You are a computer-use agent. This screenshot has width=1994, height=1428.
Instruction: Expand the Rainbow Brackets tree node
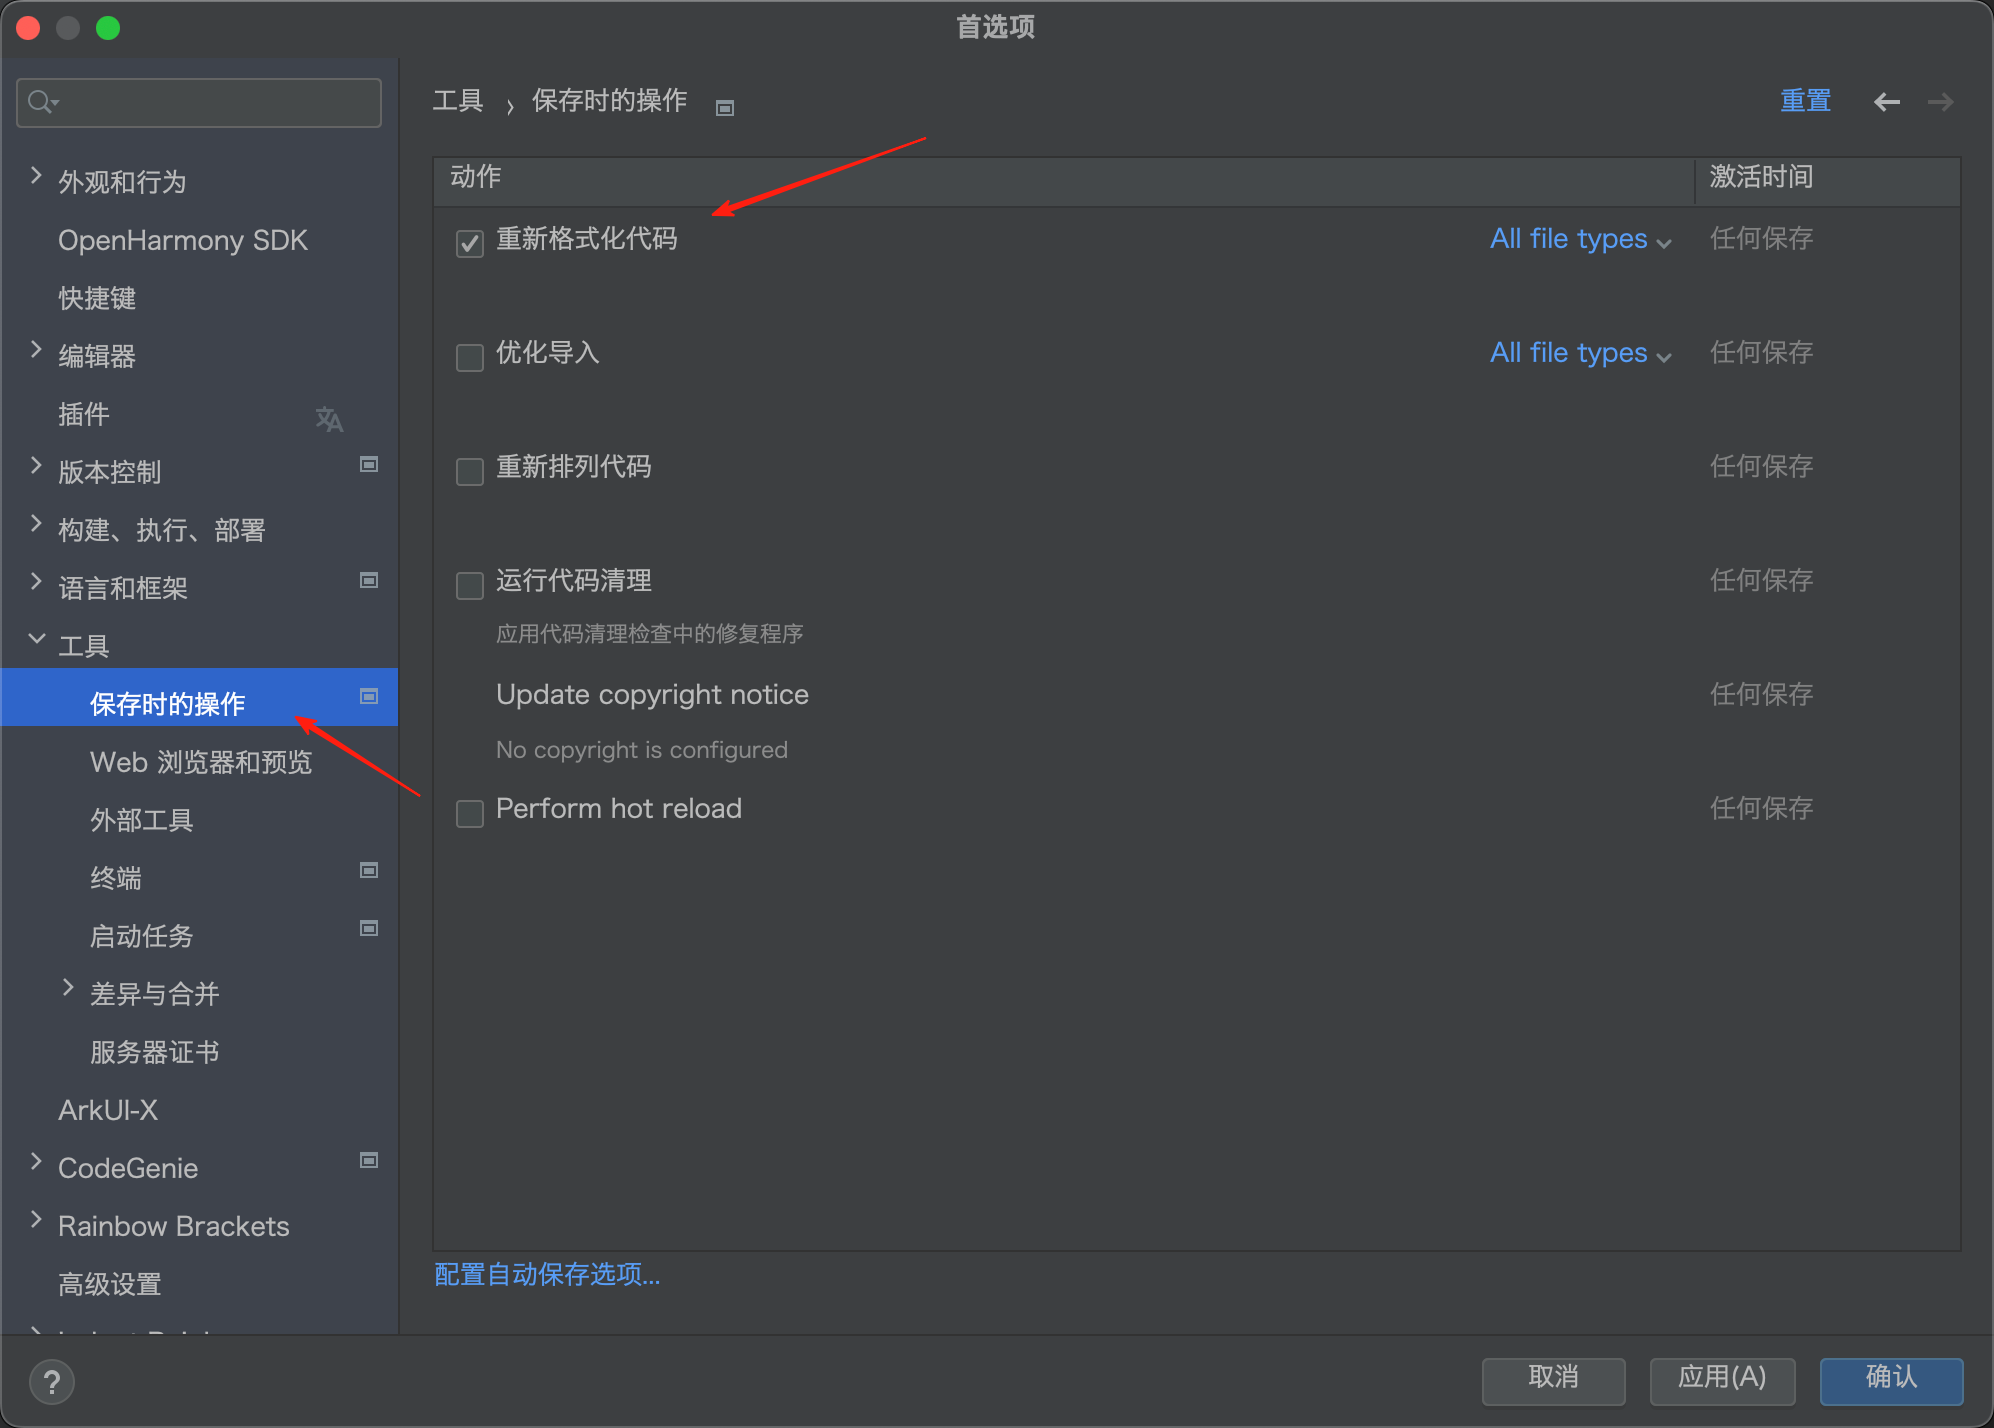pos(36,1220)
